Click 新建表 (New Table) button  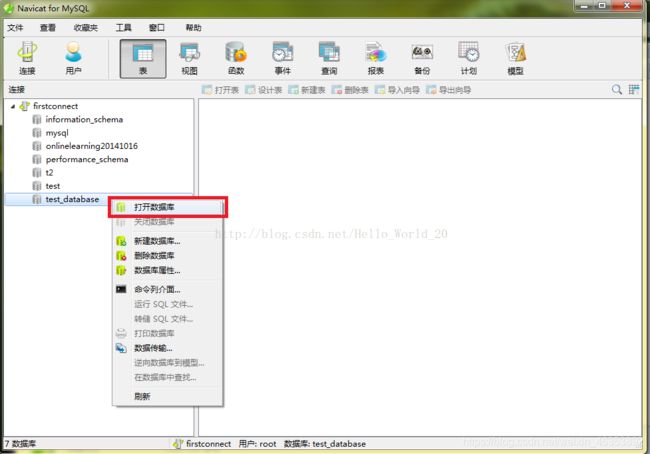[x=307, y=90]
